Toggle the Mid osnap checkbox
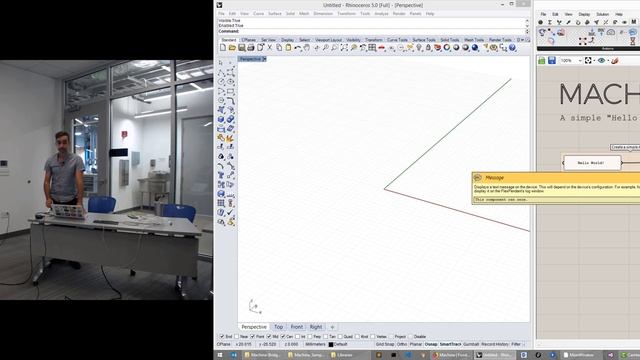The height and width of the screenshot is (360, 640). 269,337
